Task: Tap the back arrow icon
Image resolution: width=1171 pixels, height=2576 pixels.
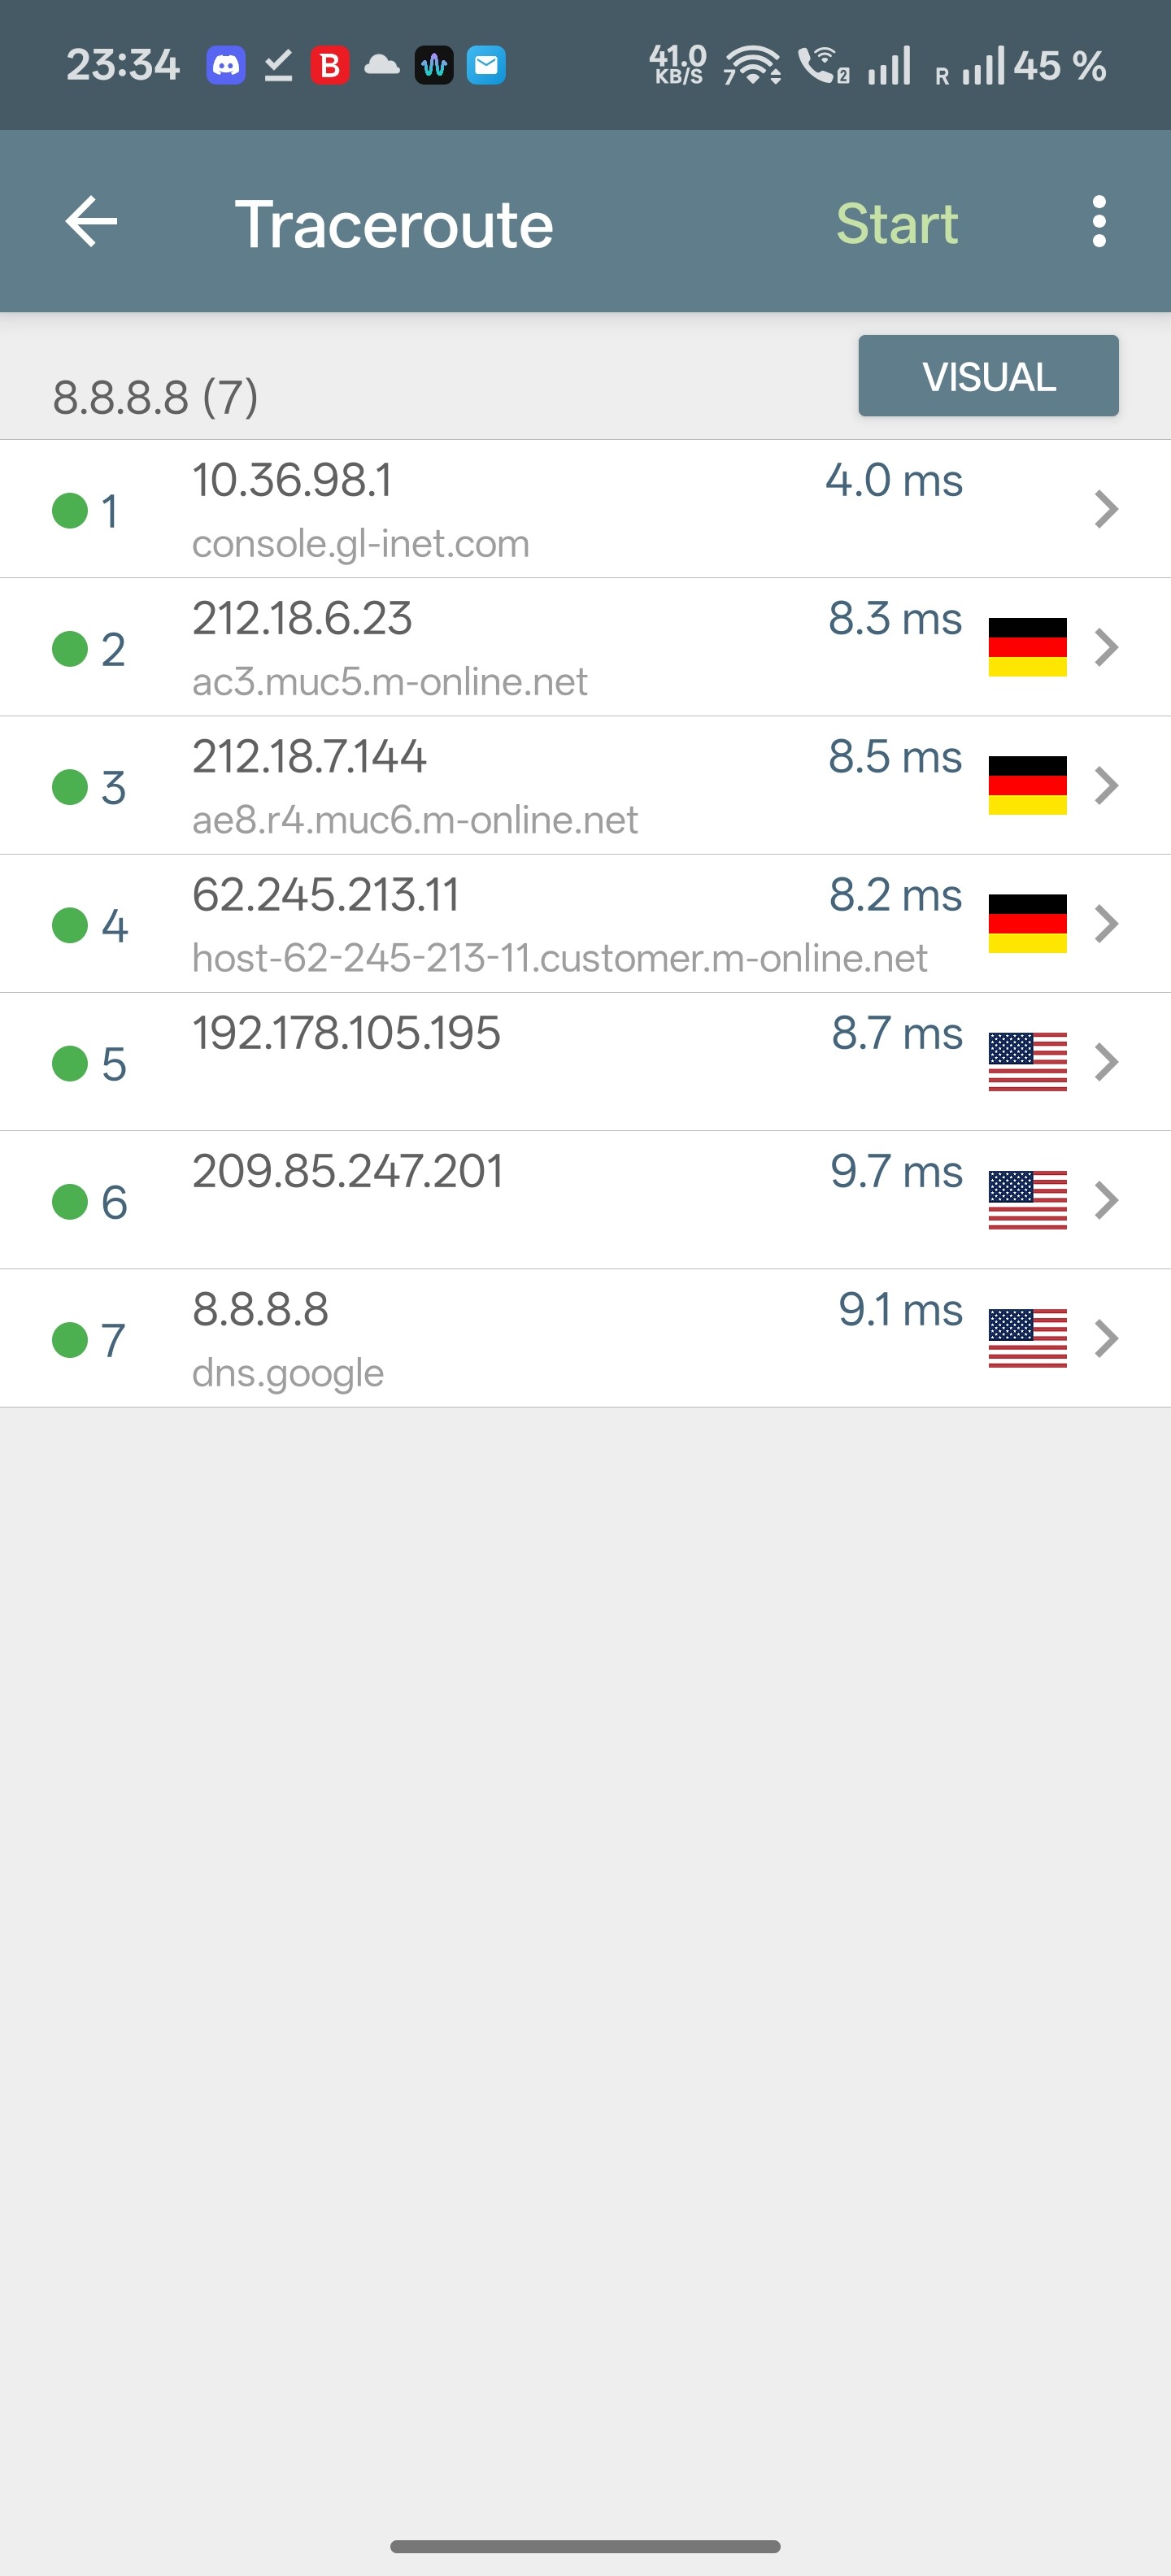Action: [91, 221]
